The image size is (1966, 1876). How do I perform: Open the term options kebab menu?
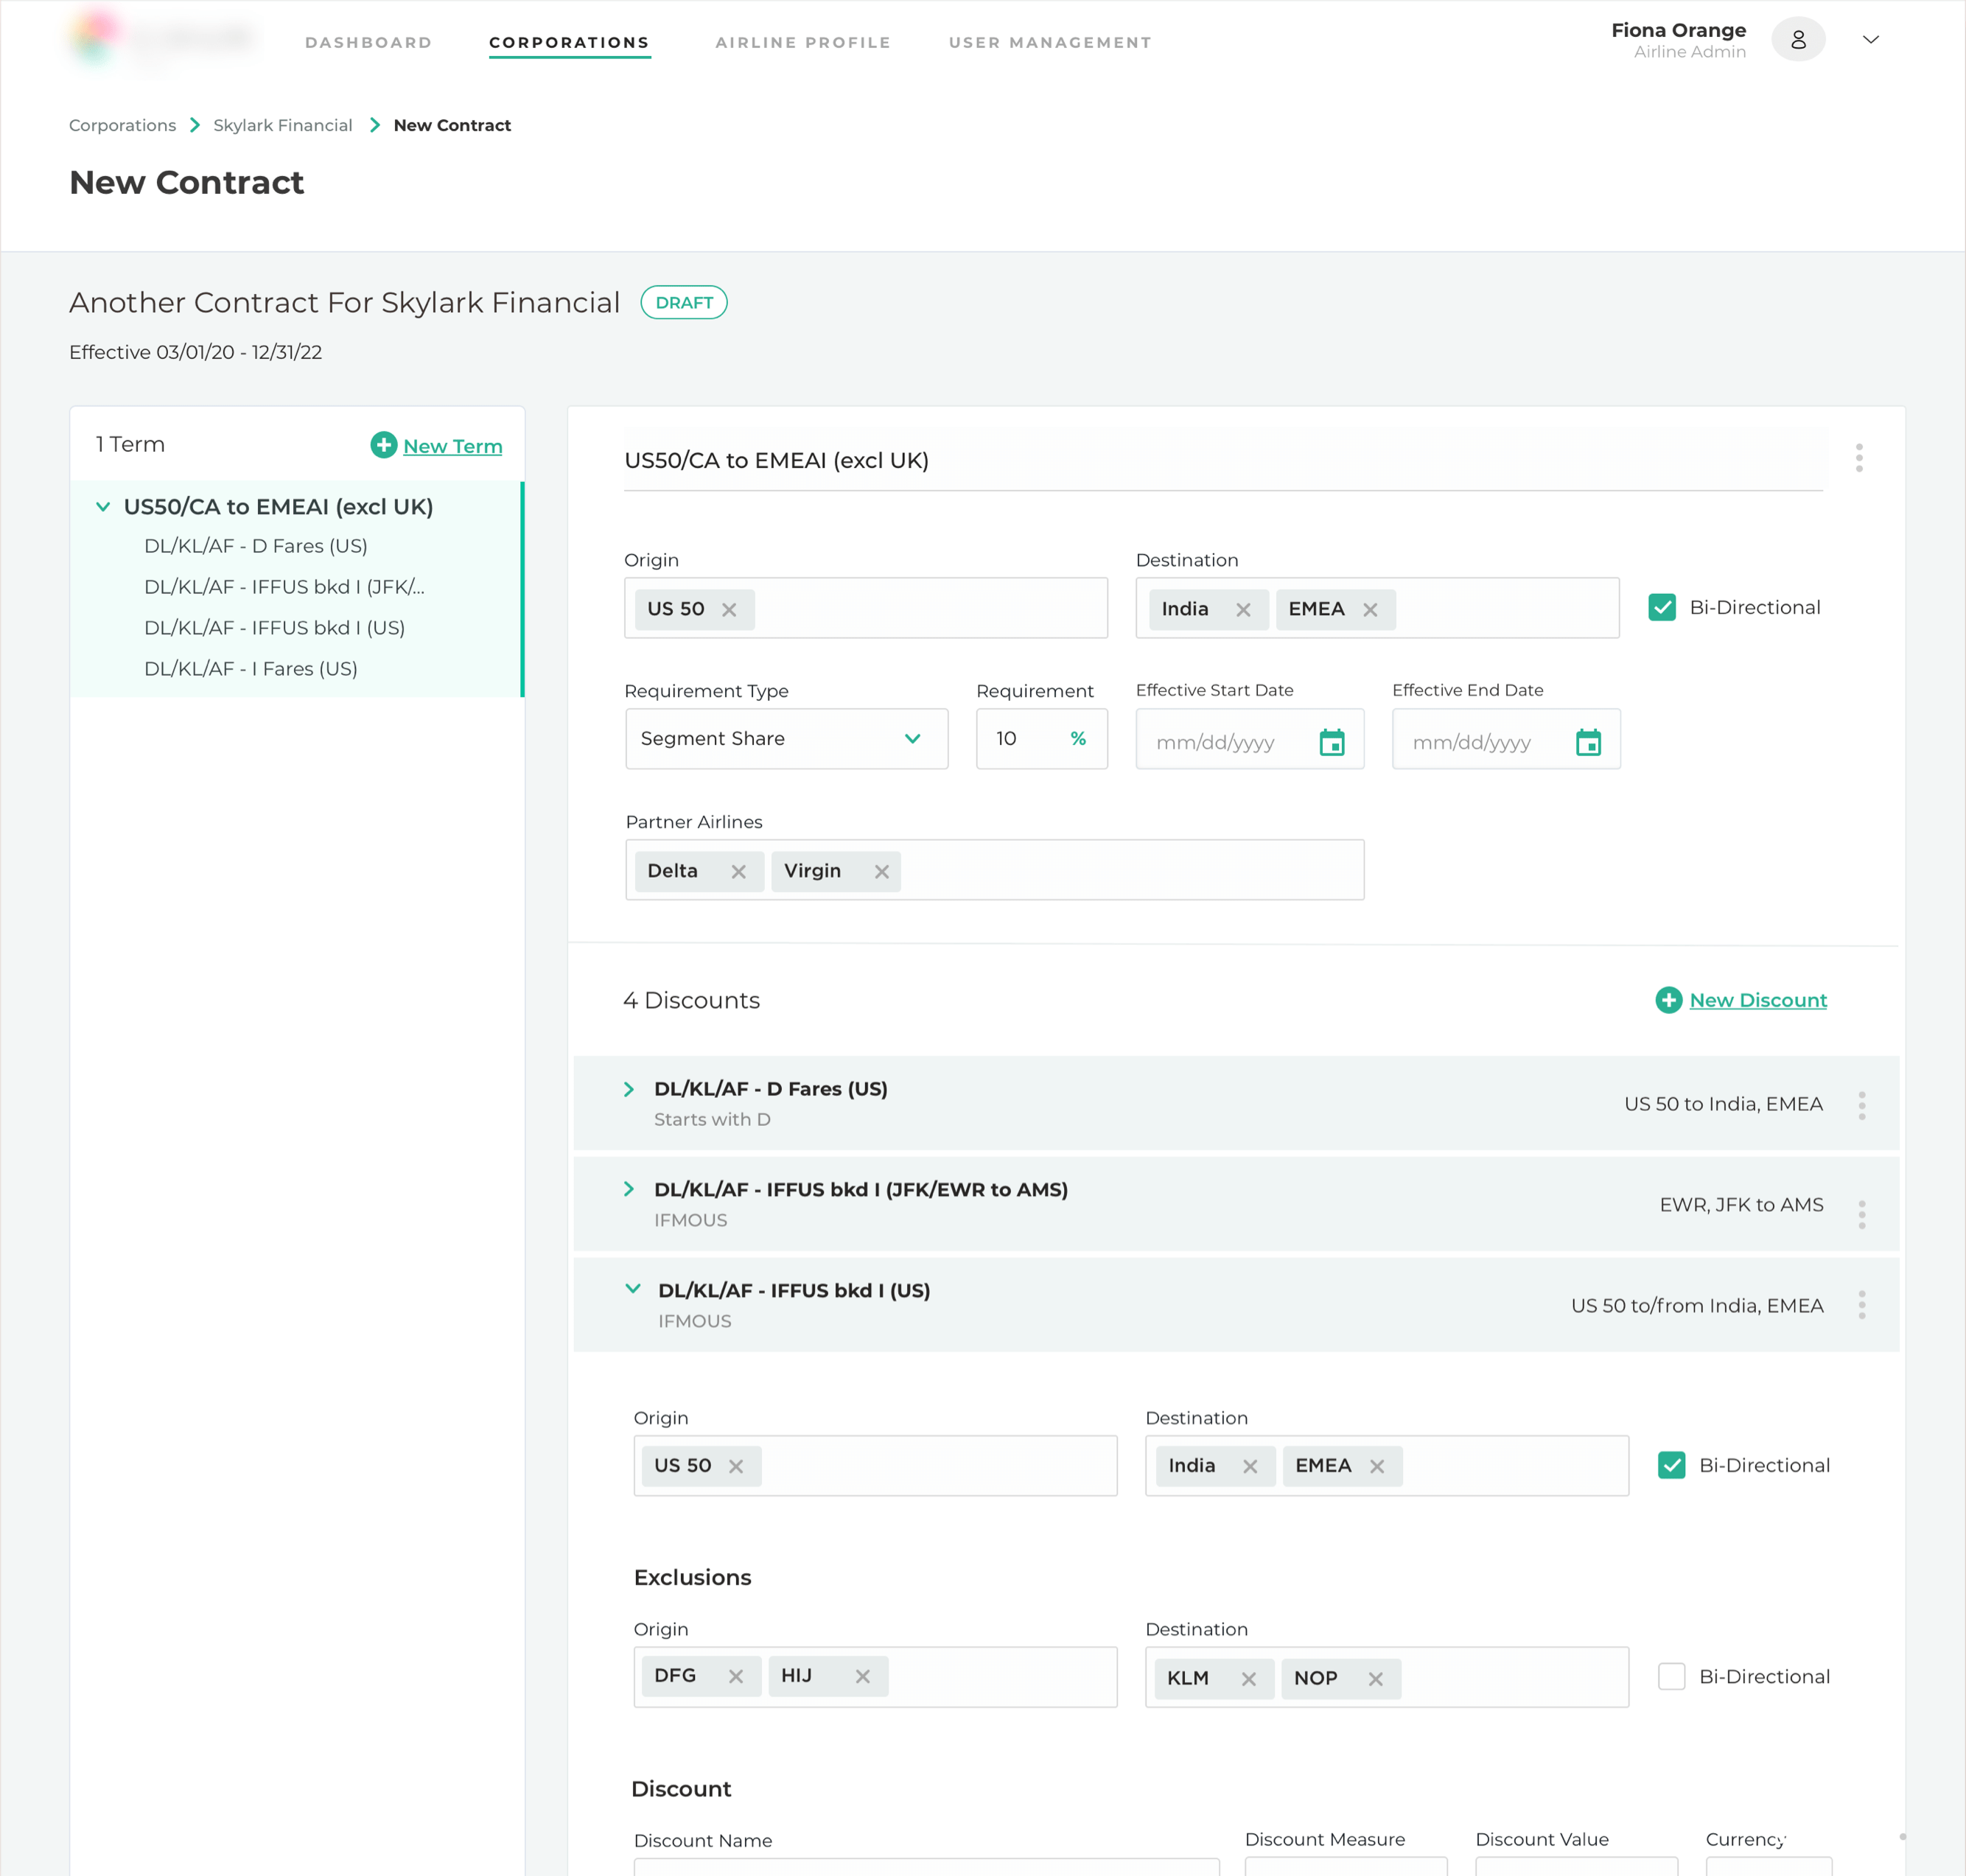coord(1860,458)
